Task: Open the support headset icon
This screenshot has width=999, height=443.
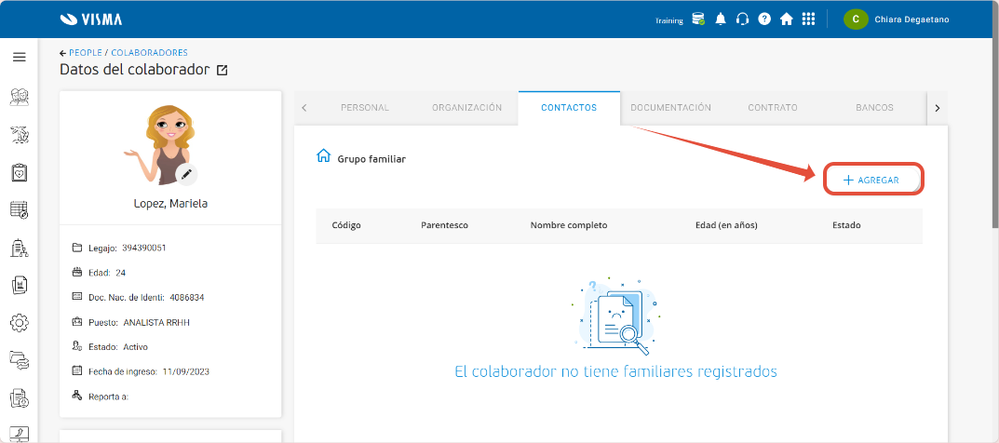Action: point(742,19)
